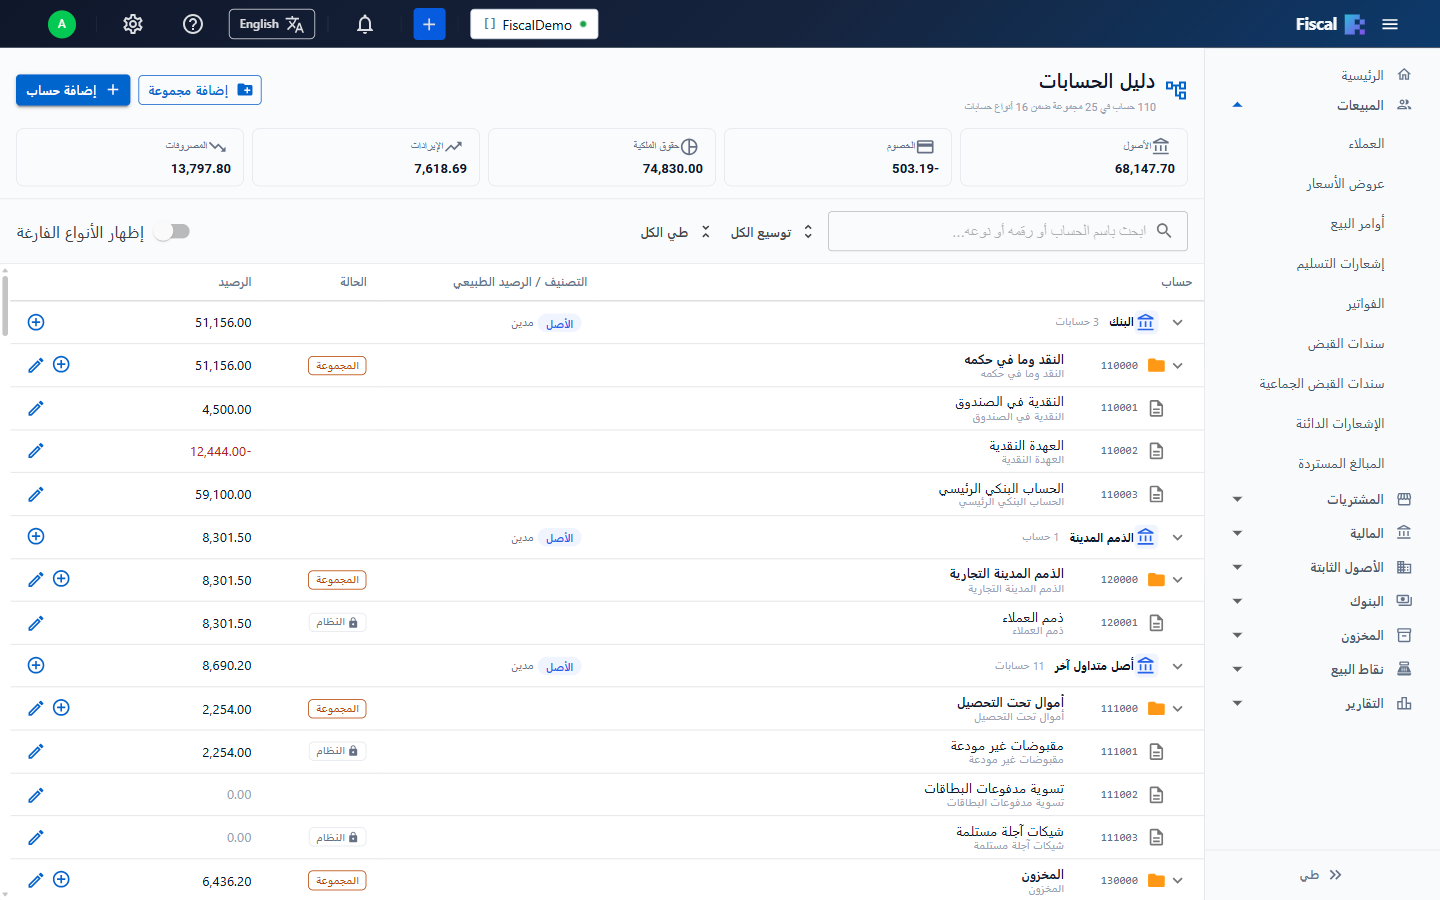1440x900 pixels.
Task: Click الرصيد column header
Action: pos(235,282)
